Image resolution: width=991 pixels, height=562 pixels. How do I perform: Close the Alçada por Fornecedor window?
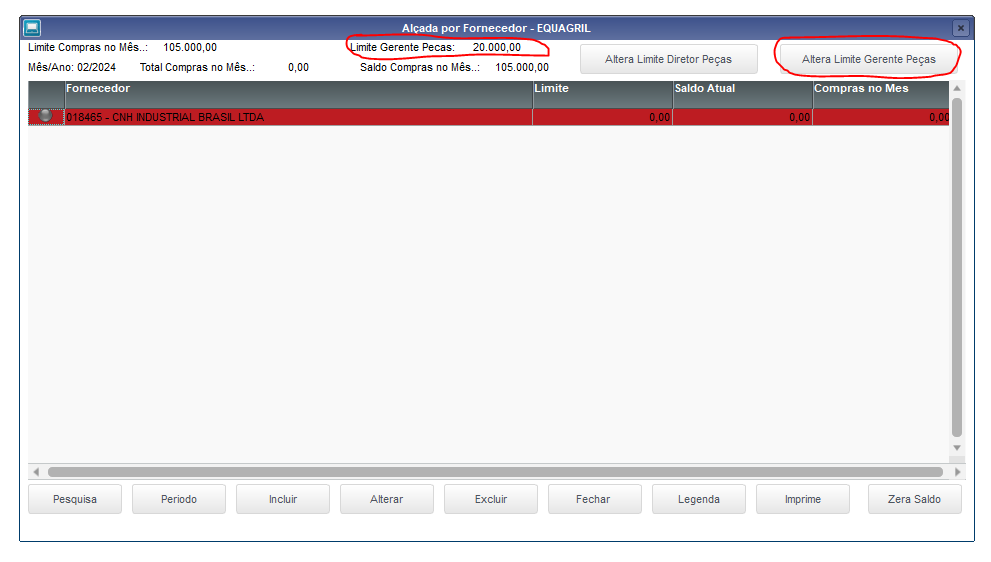(x=960, y=28)
